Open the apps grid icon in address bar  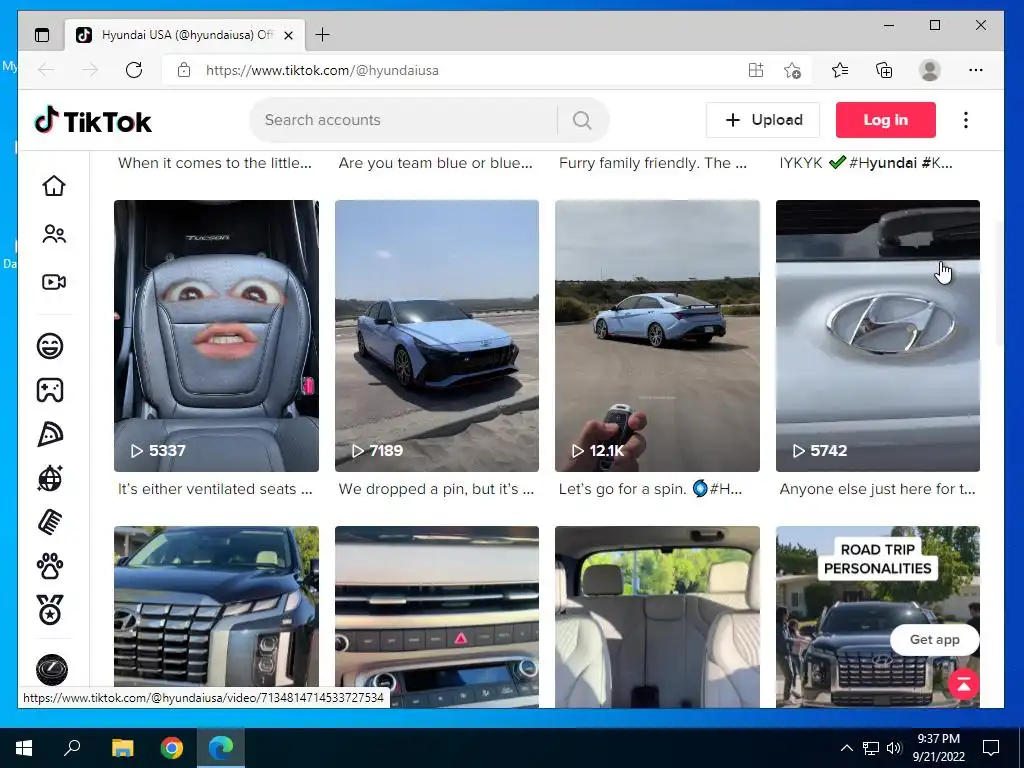pos(756,70)
